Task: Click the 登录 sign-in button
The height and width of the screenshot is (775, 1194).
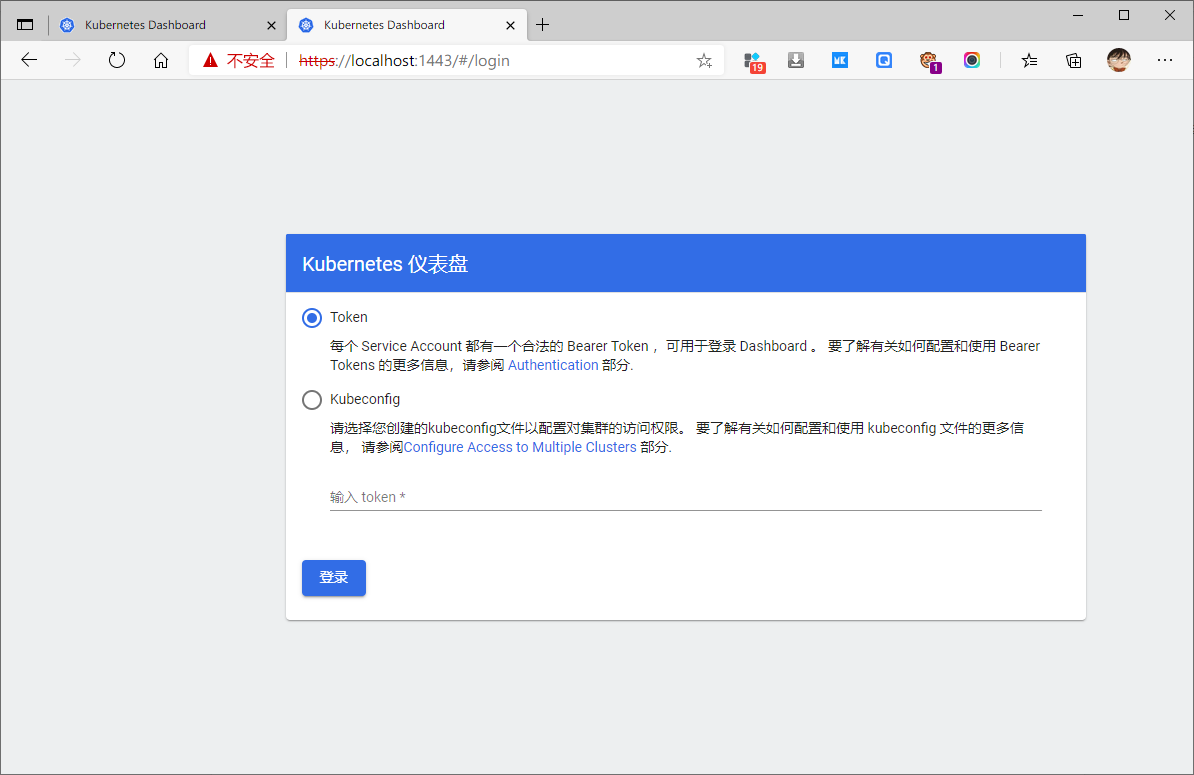Action: coord(334,578)
